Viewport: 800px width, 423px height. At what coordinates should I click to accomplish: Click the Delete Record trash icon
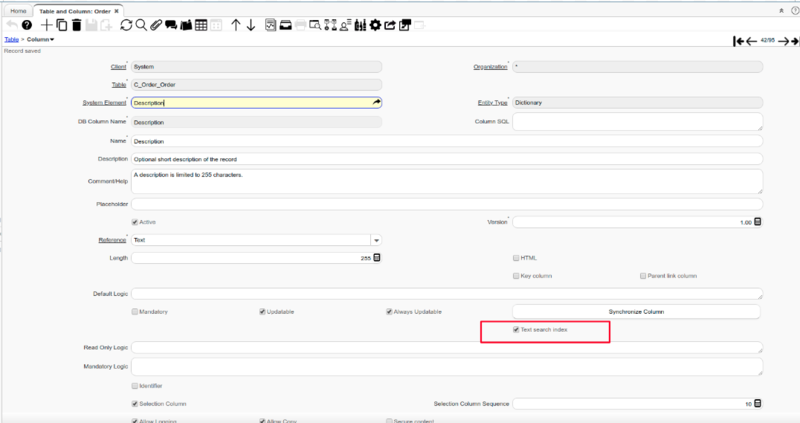(77, 24)
